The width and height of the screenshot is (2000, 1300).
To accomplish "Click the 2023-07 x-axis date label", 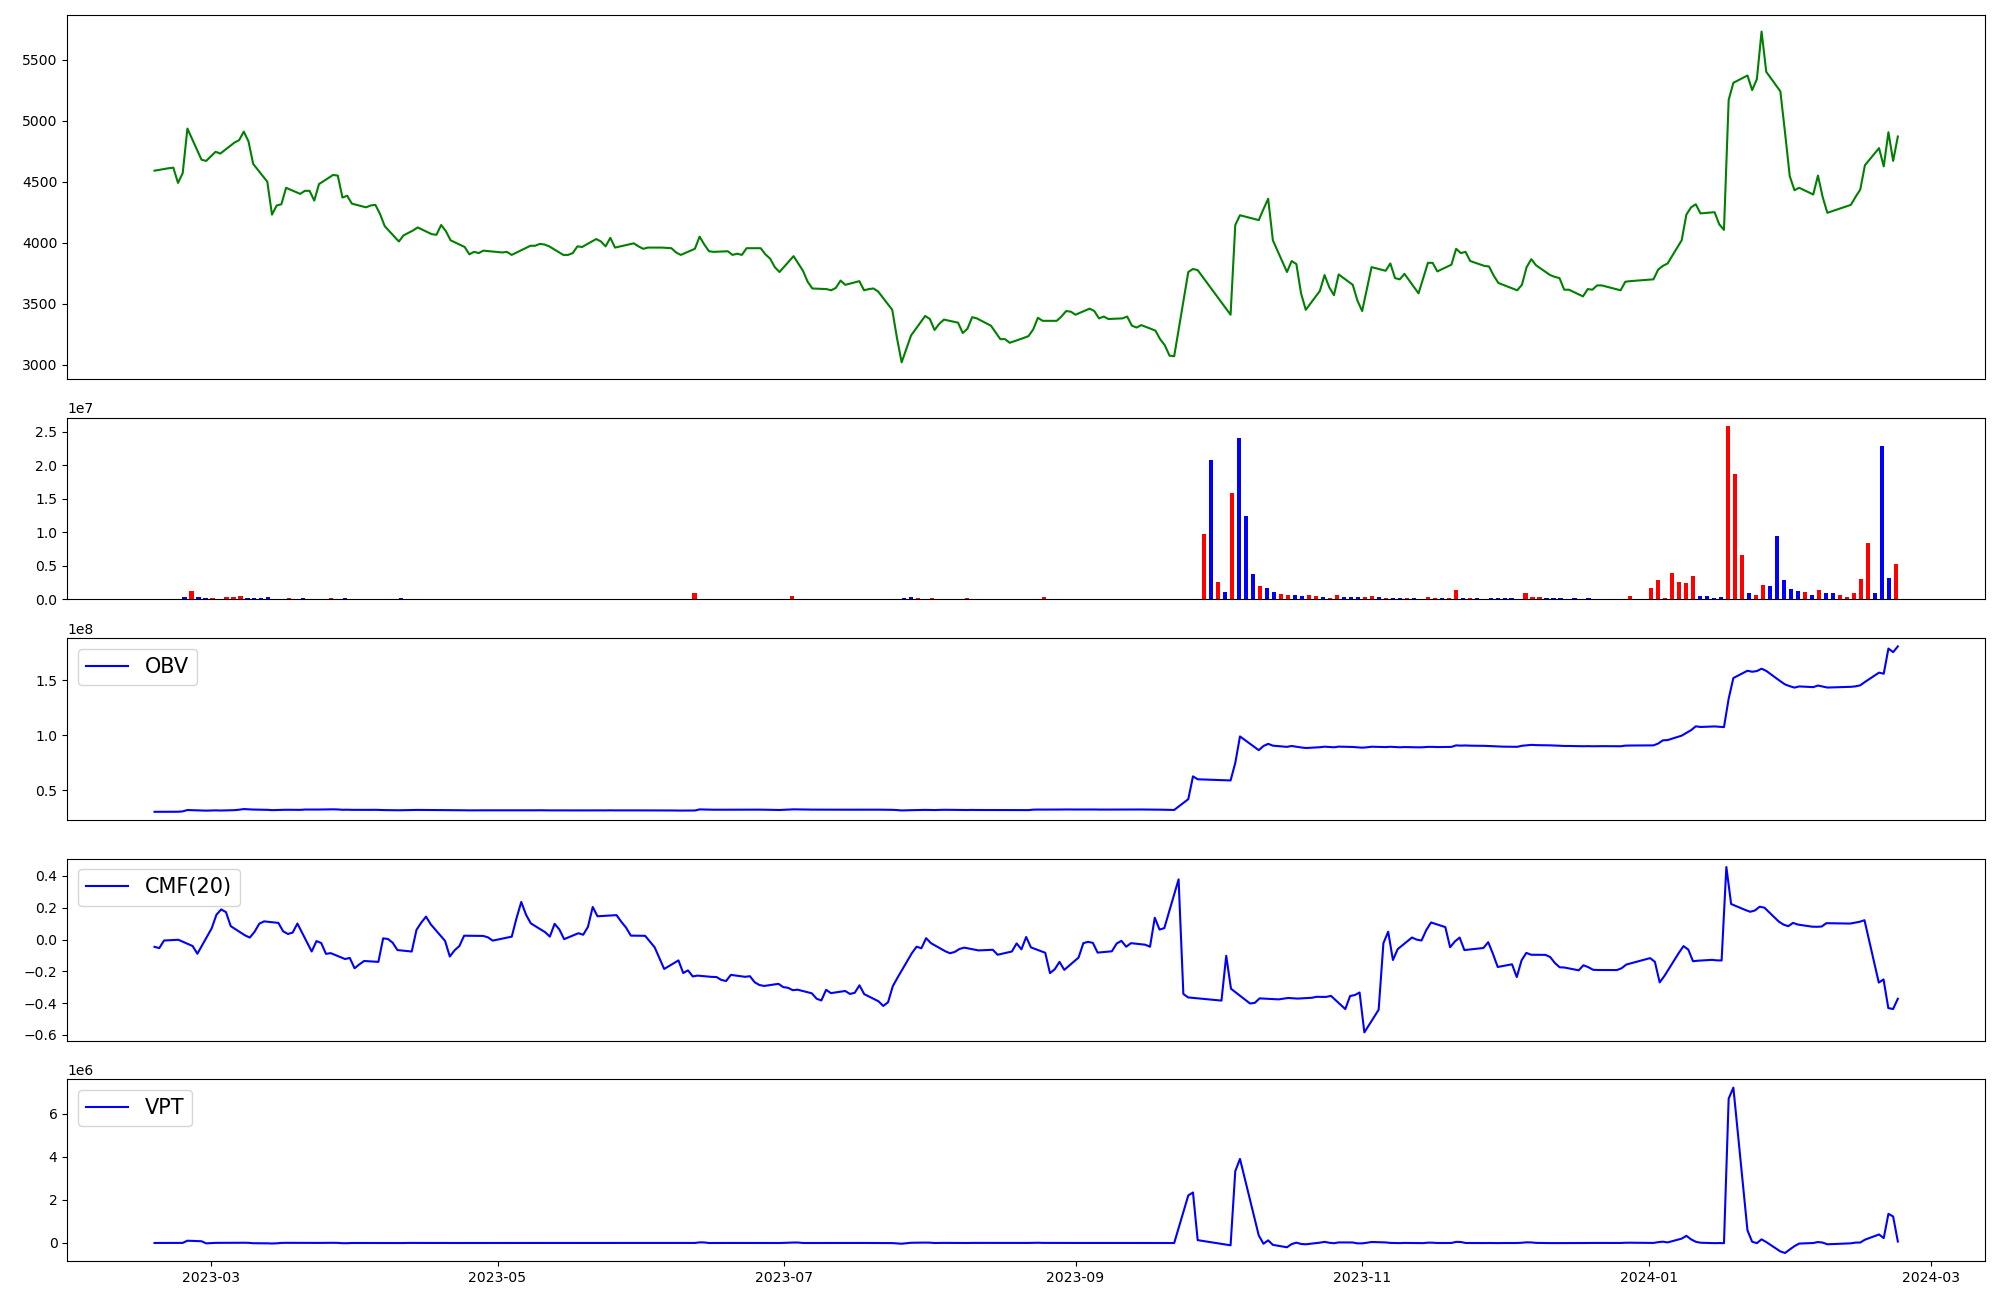I will [x=784, y=1277].
